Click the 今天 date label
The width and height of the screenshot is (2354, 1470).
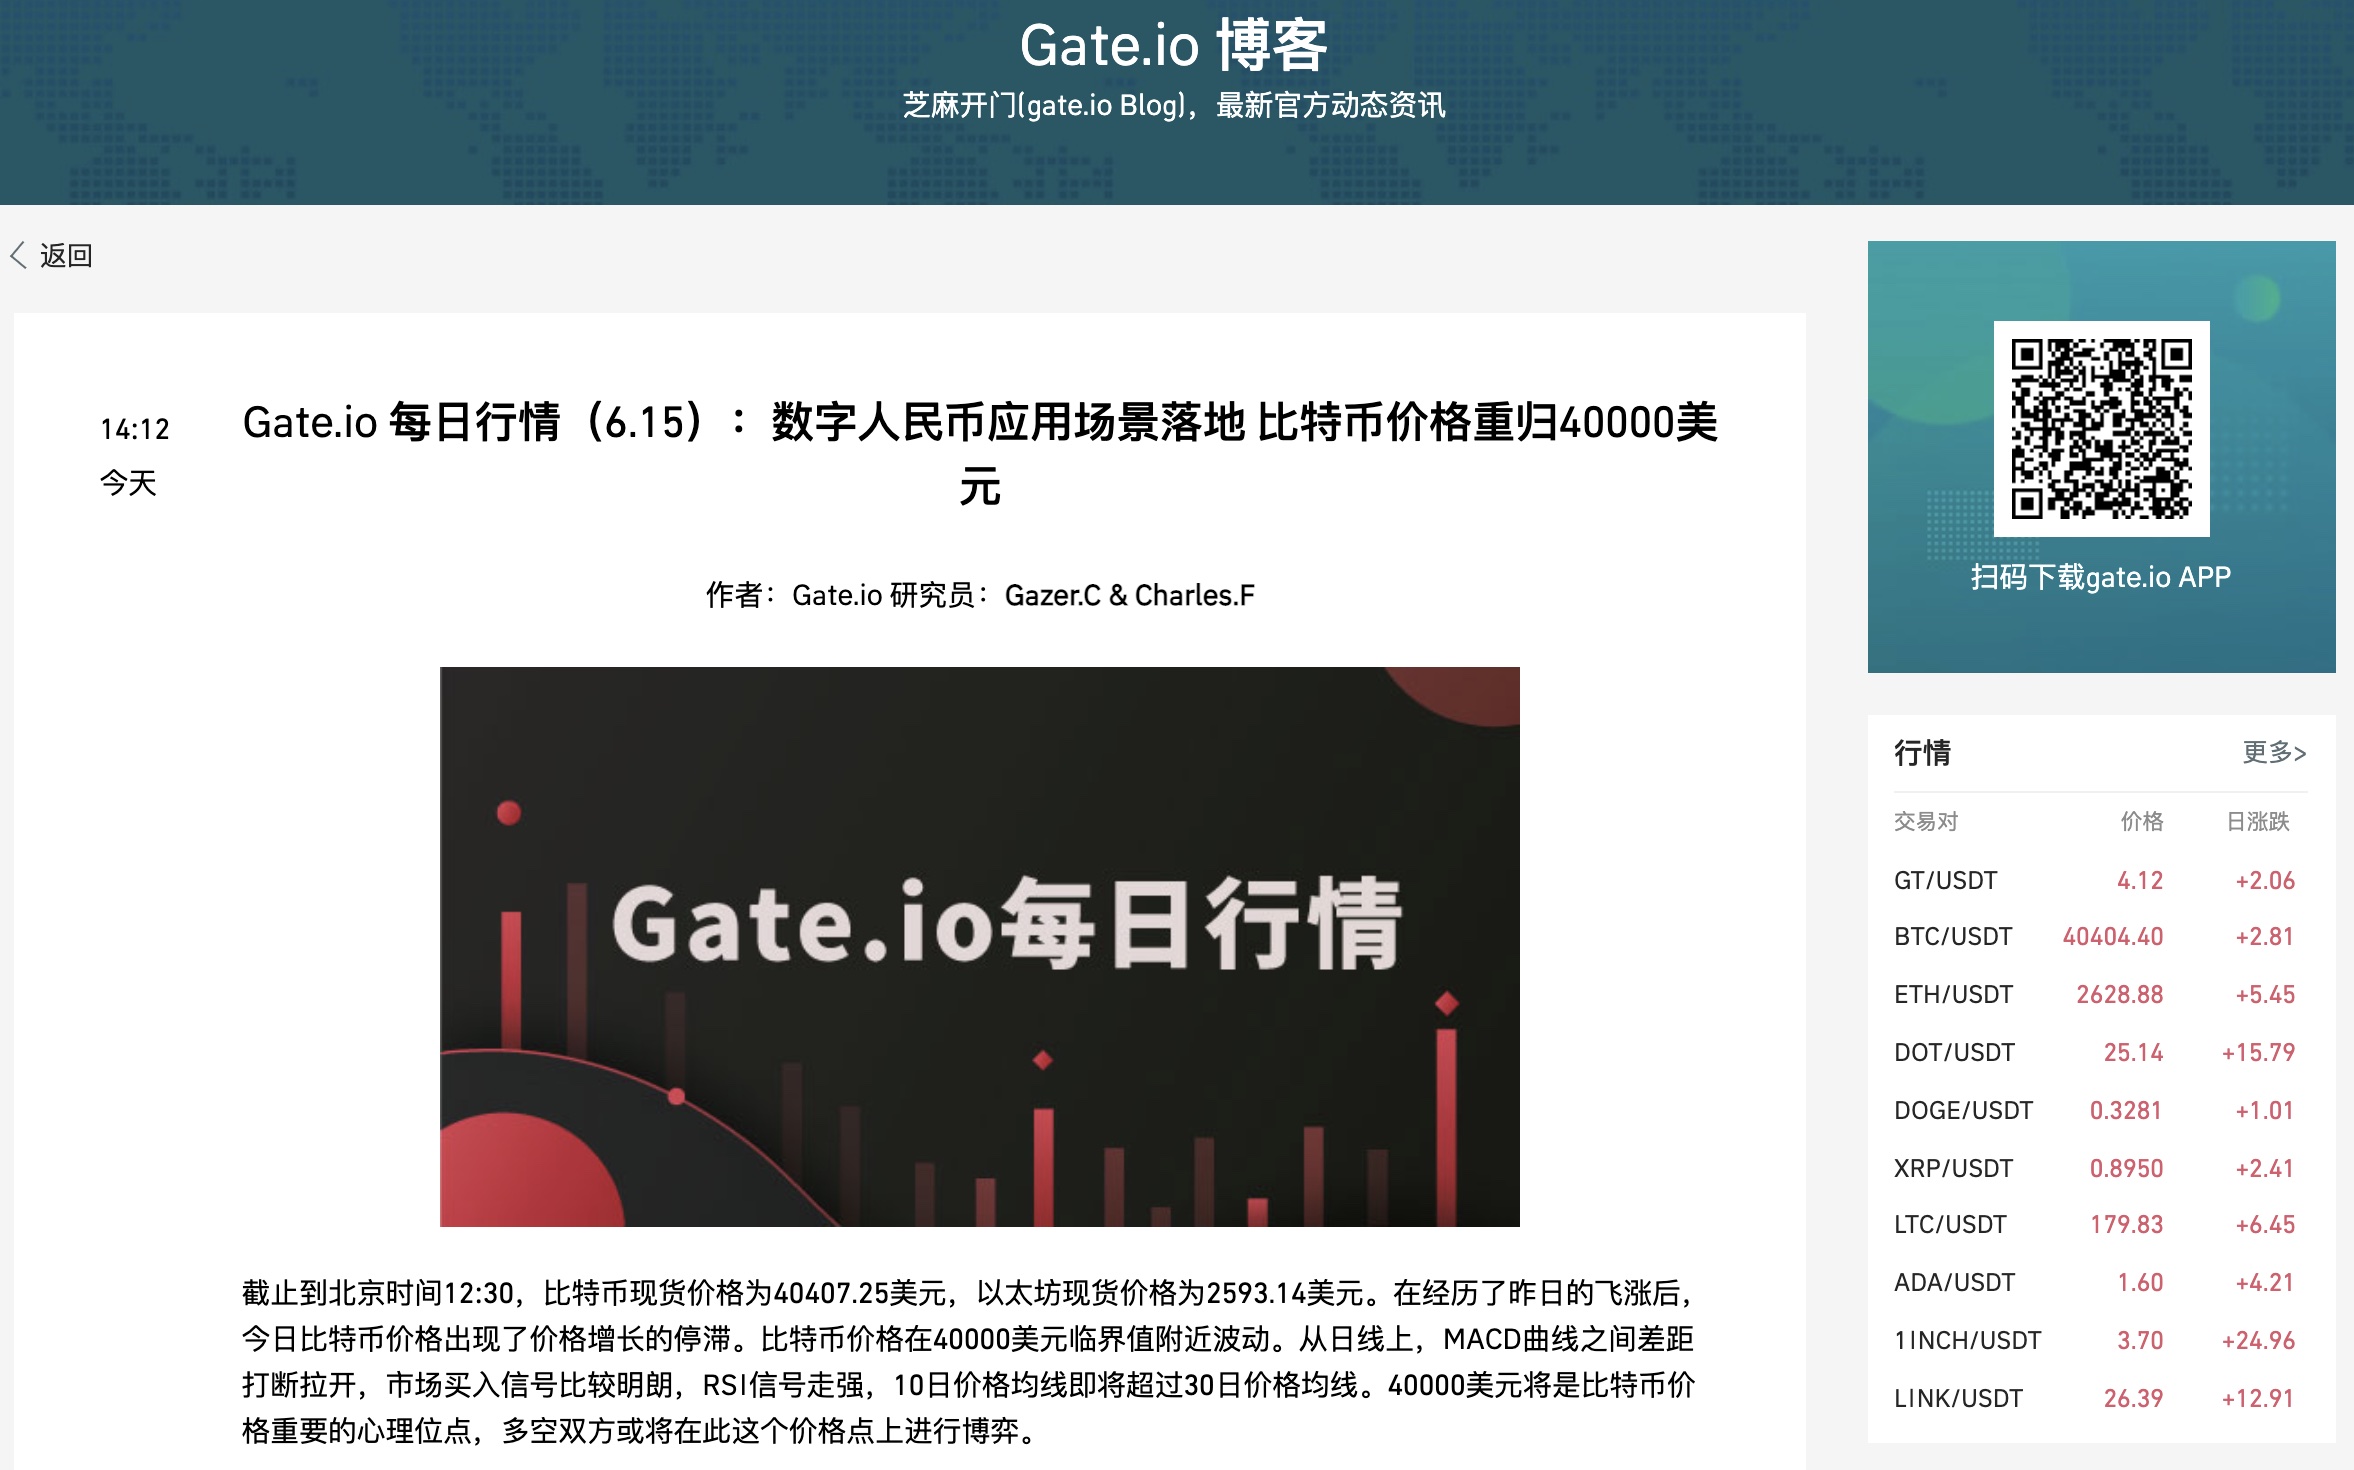[128, 483]
